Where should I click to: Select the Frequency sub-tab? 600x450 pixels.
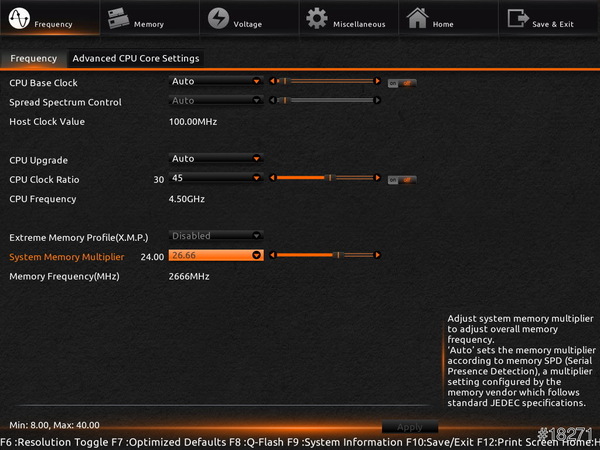(34, 59)
